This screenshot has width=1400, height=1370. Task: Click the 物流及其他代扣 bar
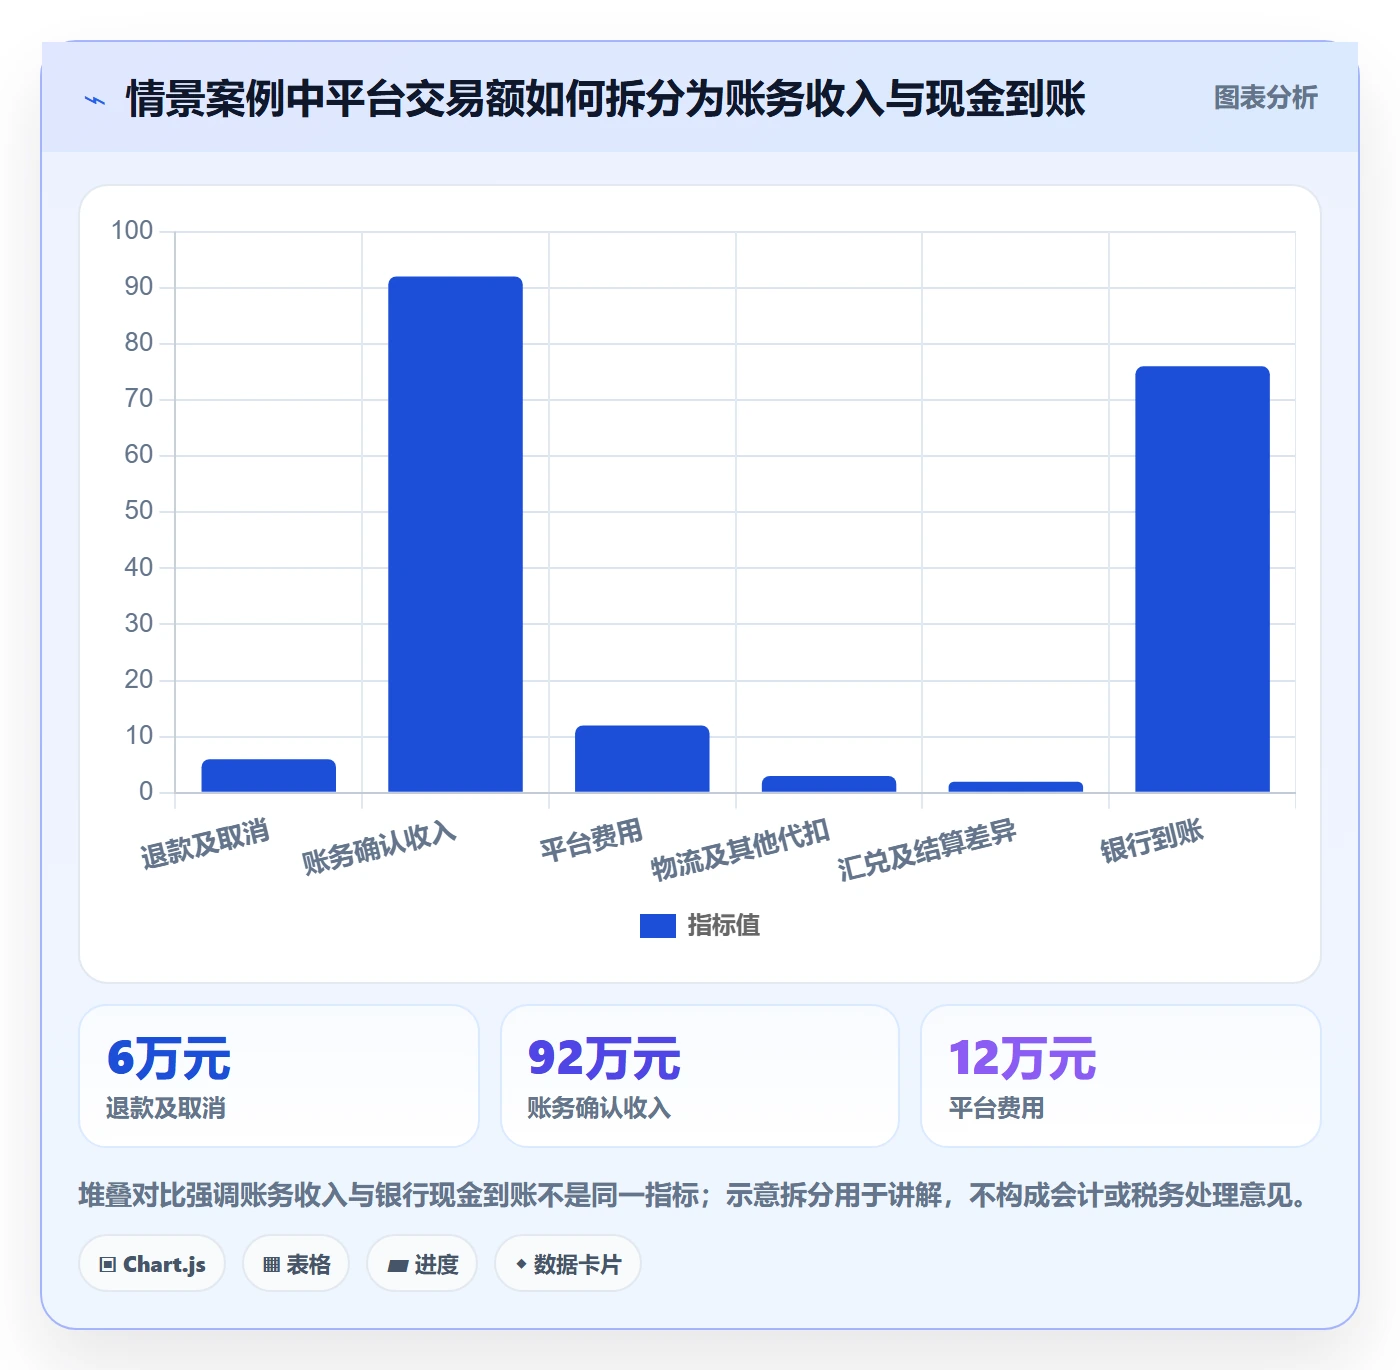tap(829, 784)
